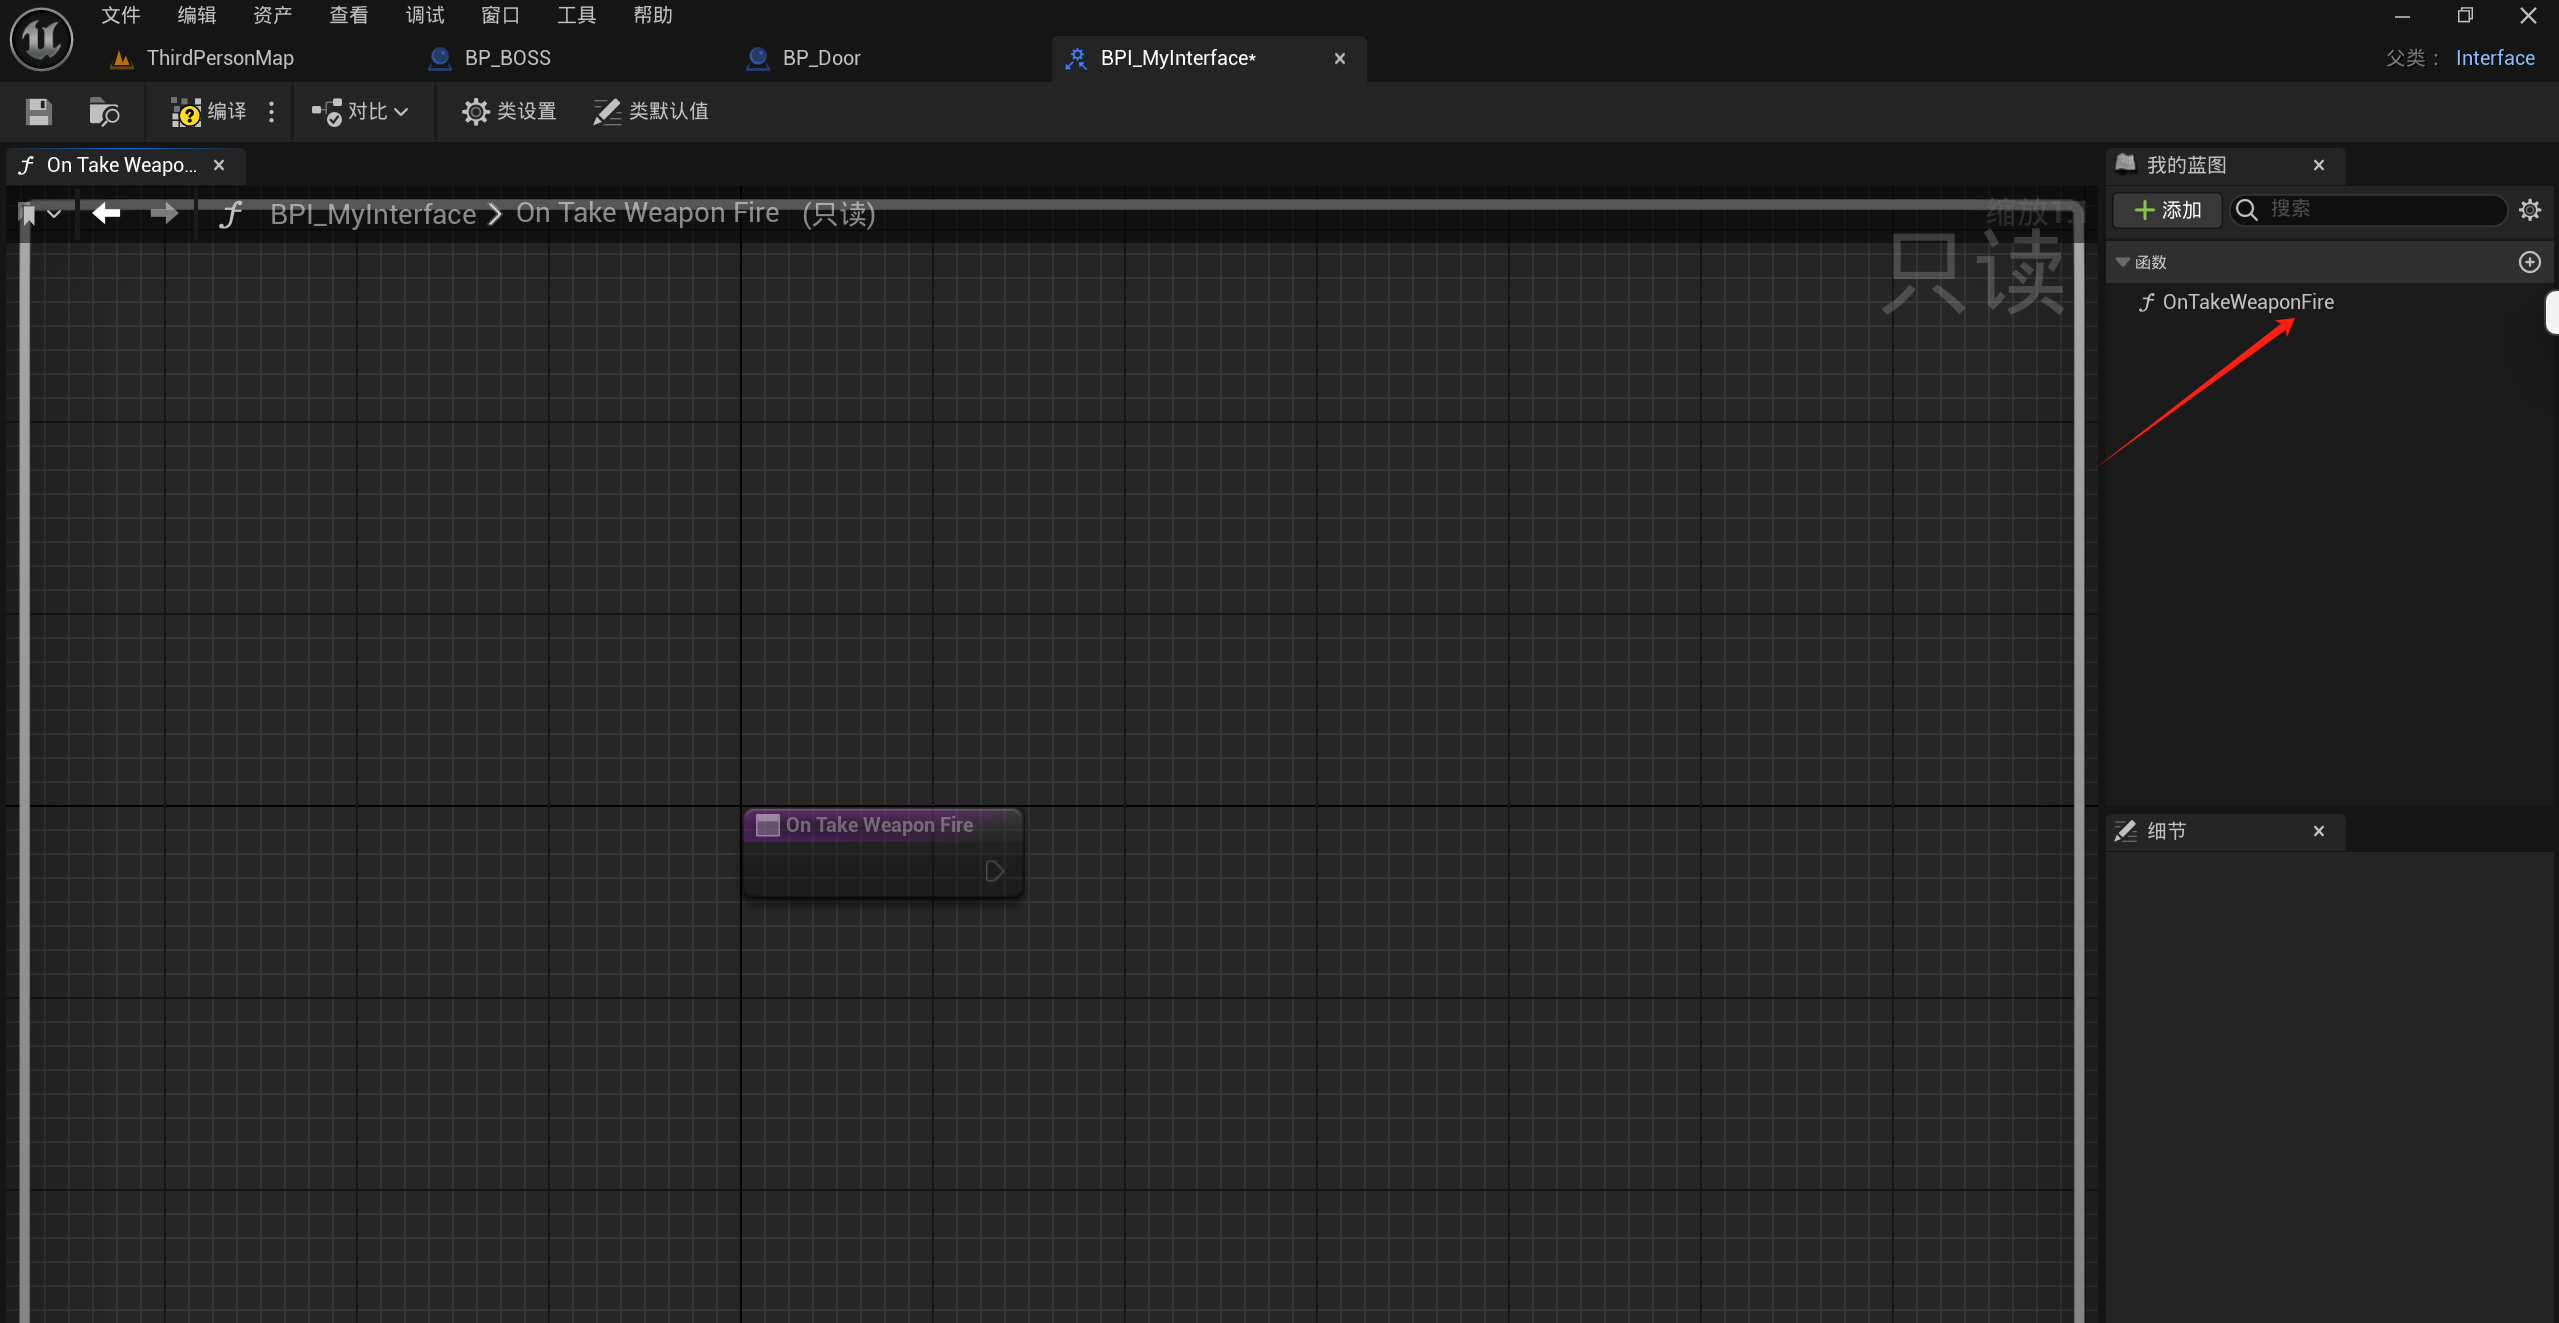Image resolution: width=2559 pixels, height=1323 pixels.
Task: Click the browse to asset icon
Action: (x=104, y=112)
